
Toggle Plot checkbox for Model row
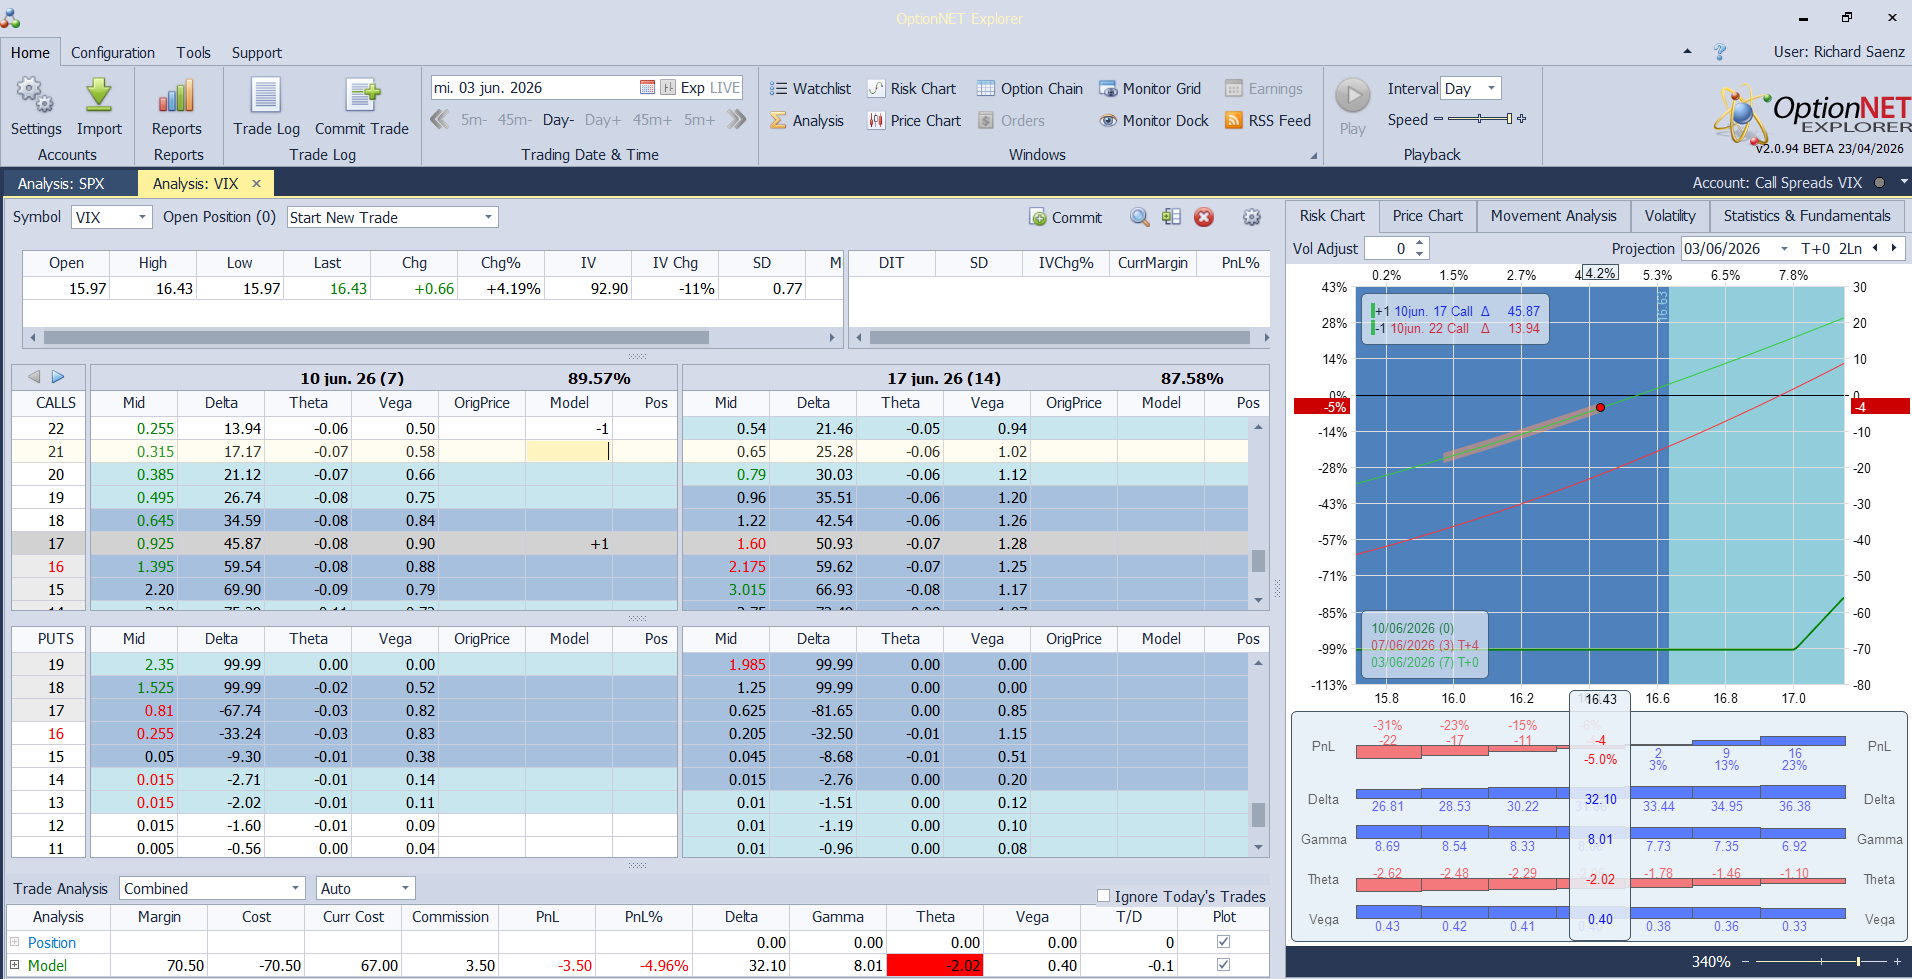click(x=1223, y=965)
